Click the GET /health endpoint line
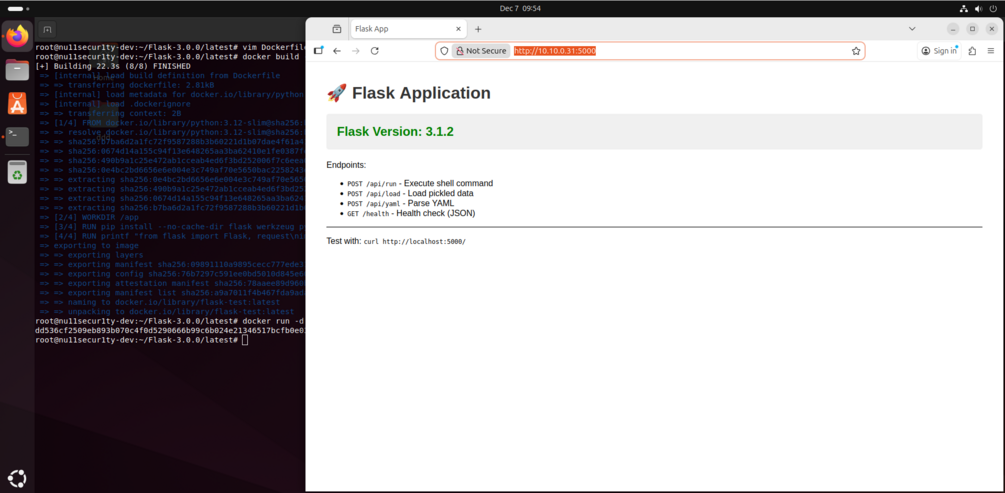Screen dimensions: 1005x493 [x=411, y=213]
